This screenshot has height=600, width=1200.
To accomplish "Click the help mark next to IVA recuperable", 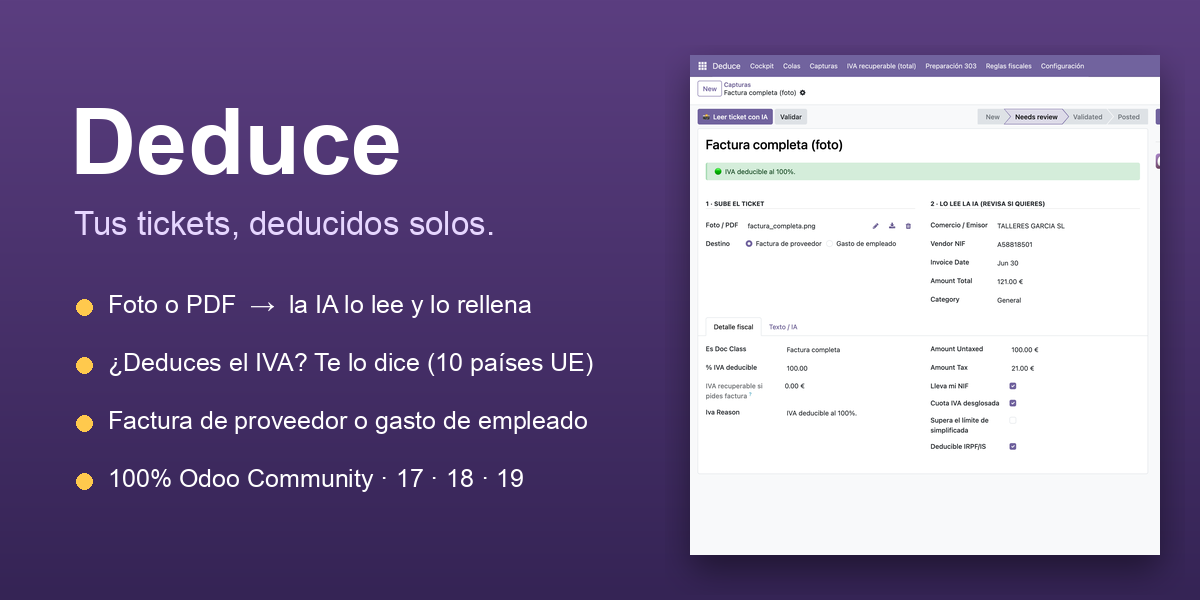I will (x=751, y=395).
